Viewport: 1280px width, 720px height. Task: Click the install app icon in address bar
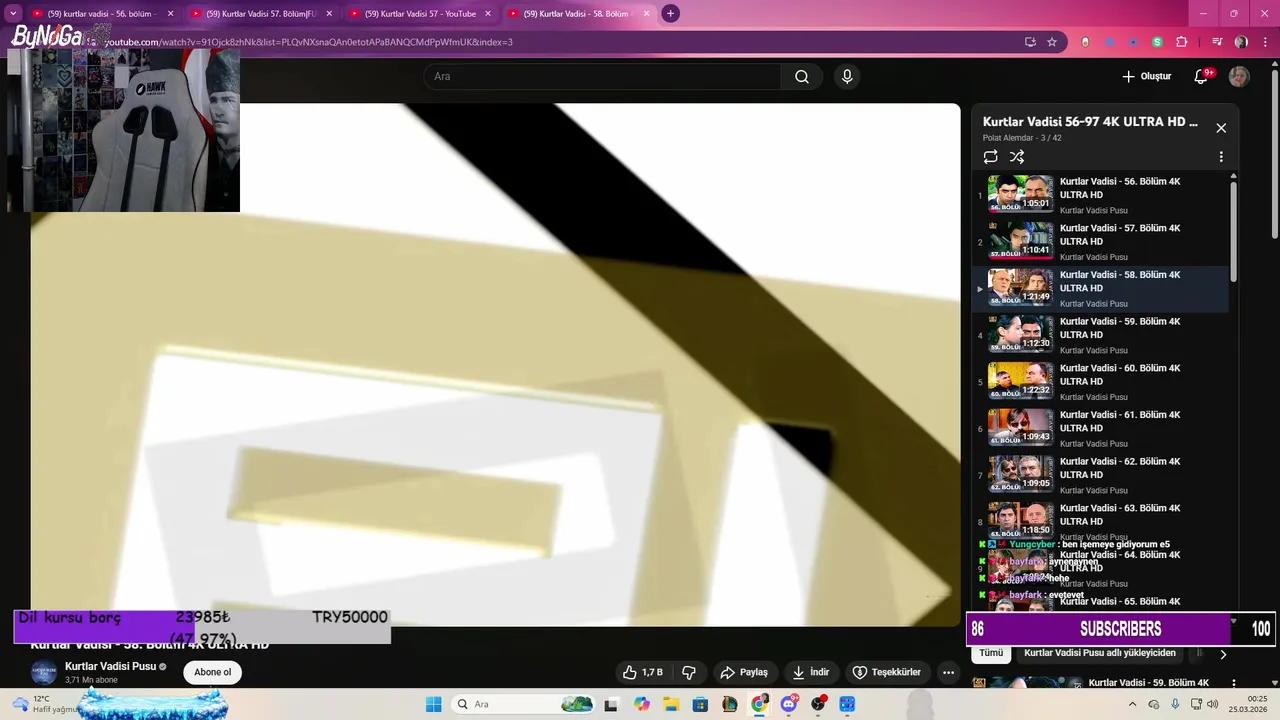(x=1030, y=42)
